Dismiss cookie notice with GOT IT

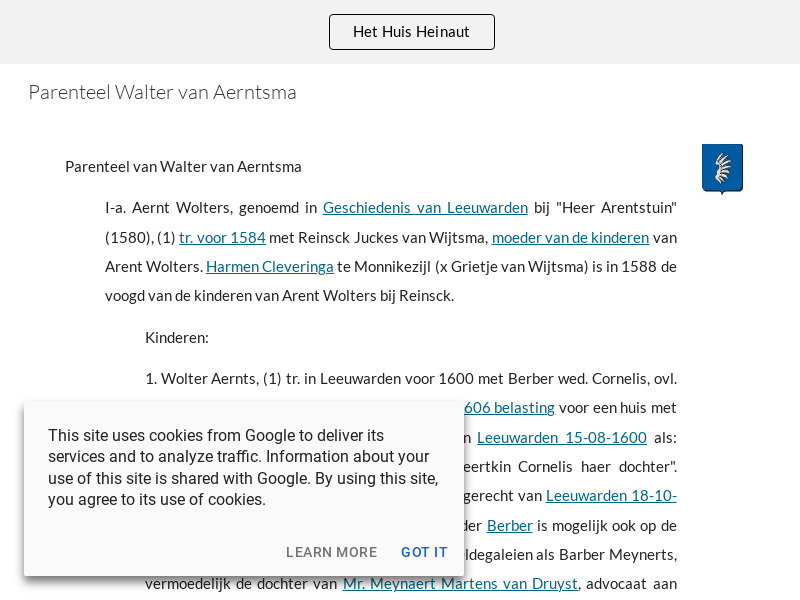tap(424, 552)
